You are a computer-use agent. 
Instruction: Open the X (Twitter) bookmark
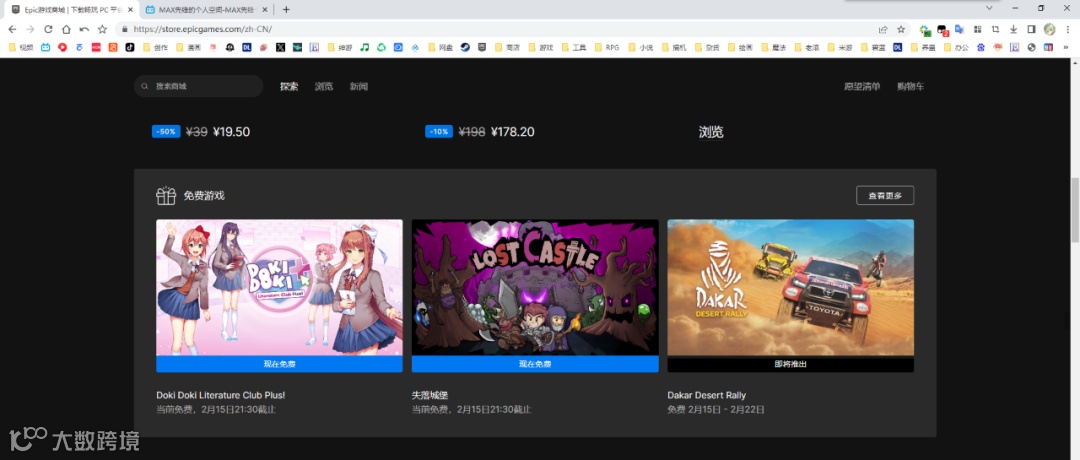pos(280,48)
